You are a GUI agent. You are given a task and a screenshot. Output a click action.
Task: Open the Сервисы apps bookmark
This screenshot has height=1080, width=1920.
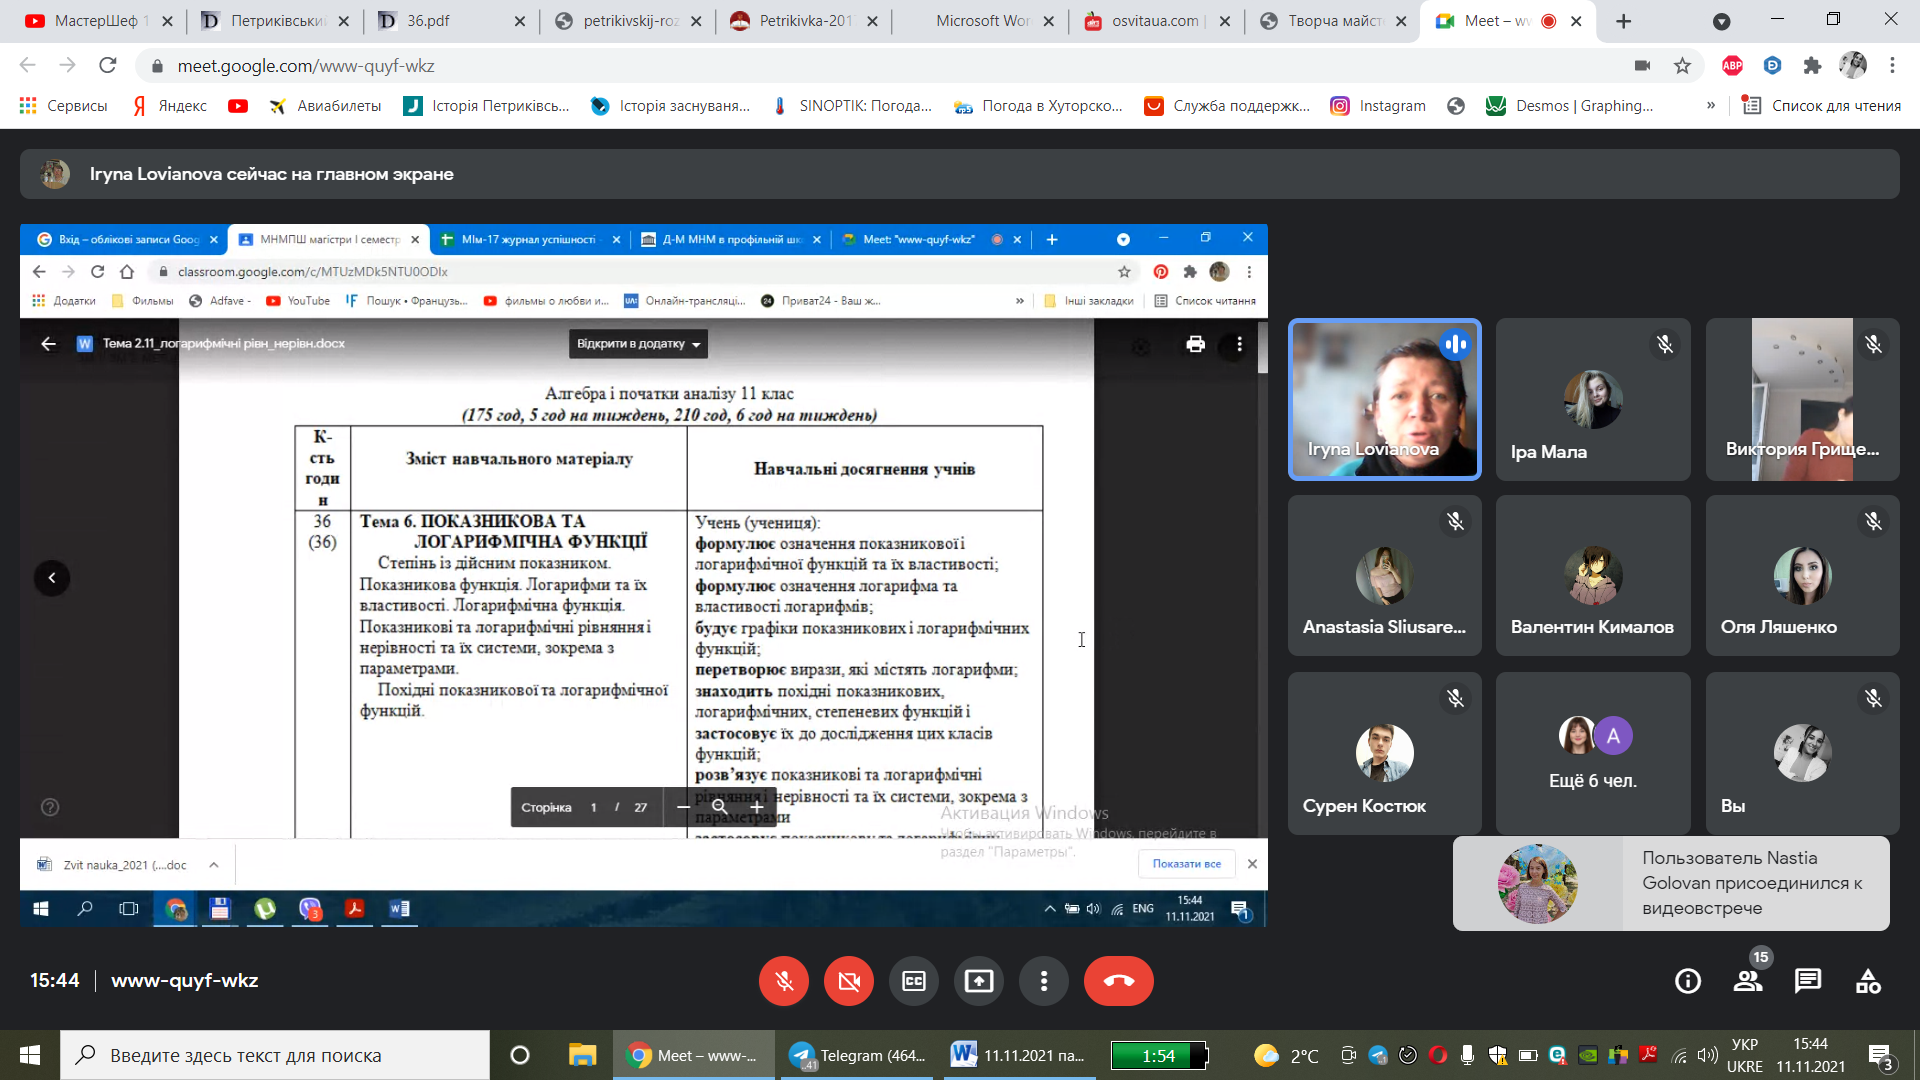63,106
